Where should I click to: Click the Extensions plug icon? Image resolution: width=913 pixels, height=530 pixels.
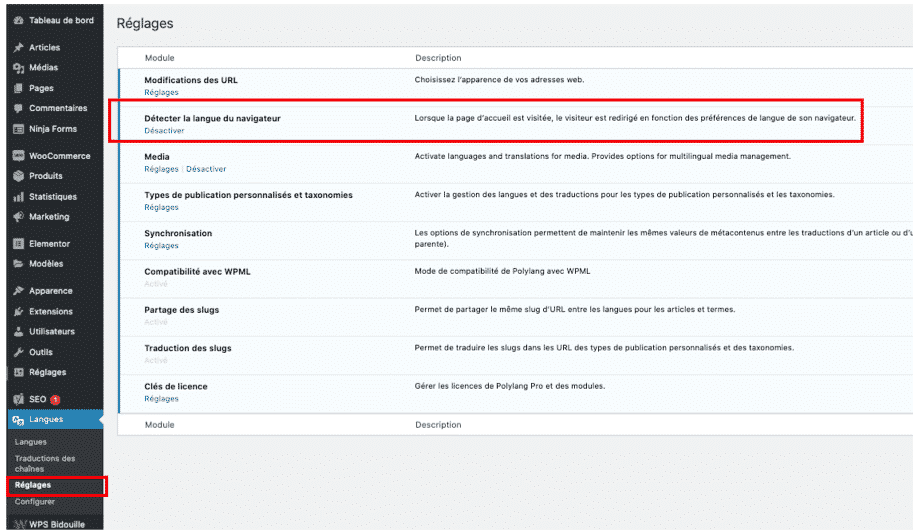click(x=18, y=312)
